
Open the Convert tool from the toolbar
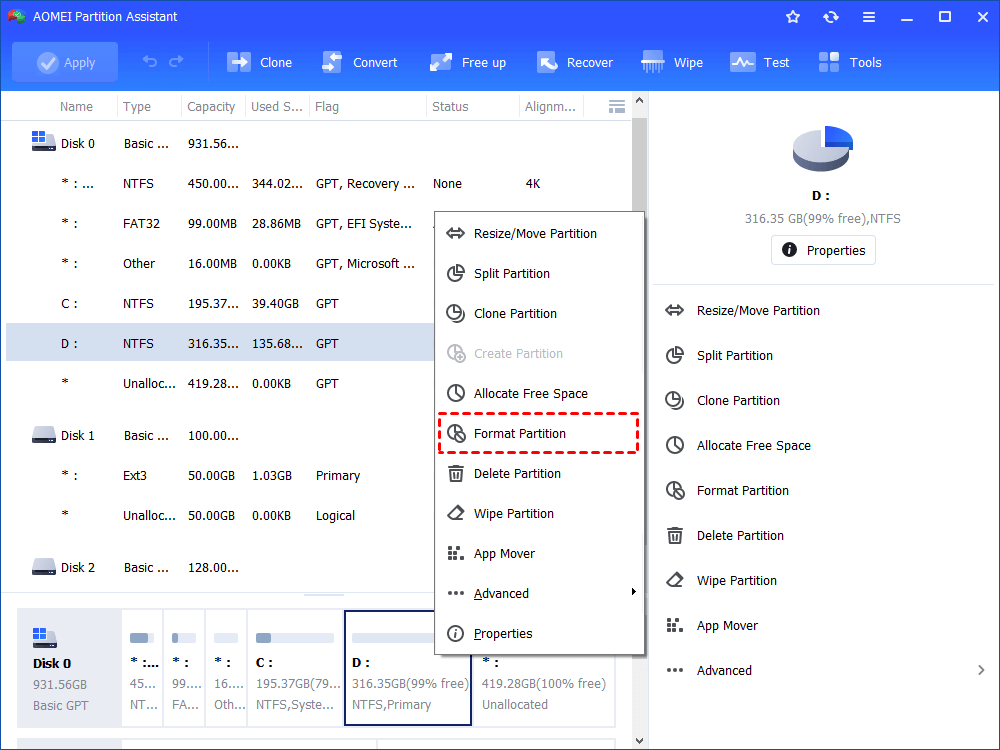pos(360,62)
